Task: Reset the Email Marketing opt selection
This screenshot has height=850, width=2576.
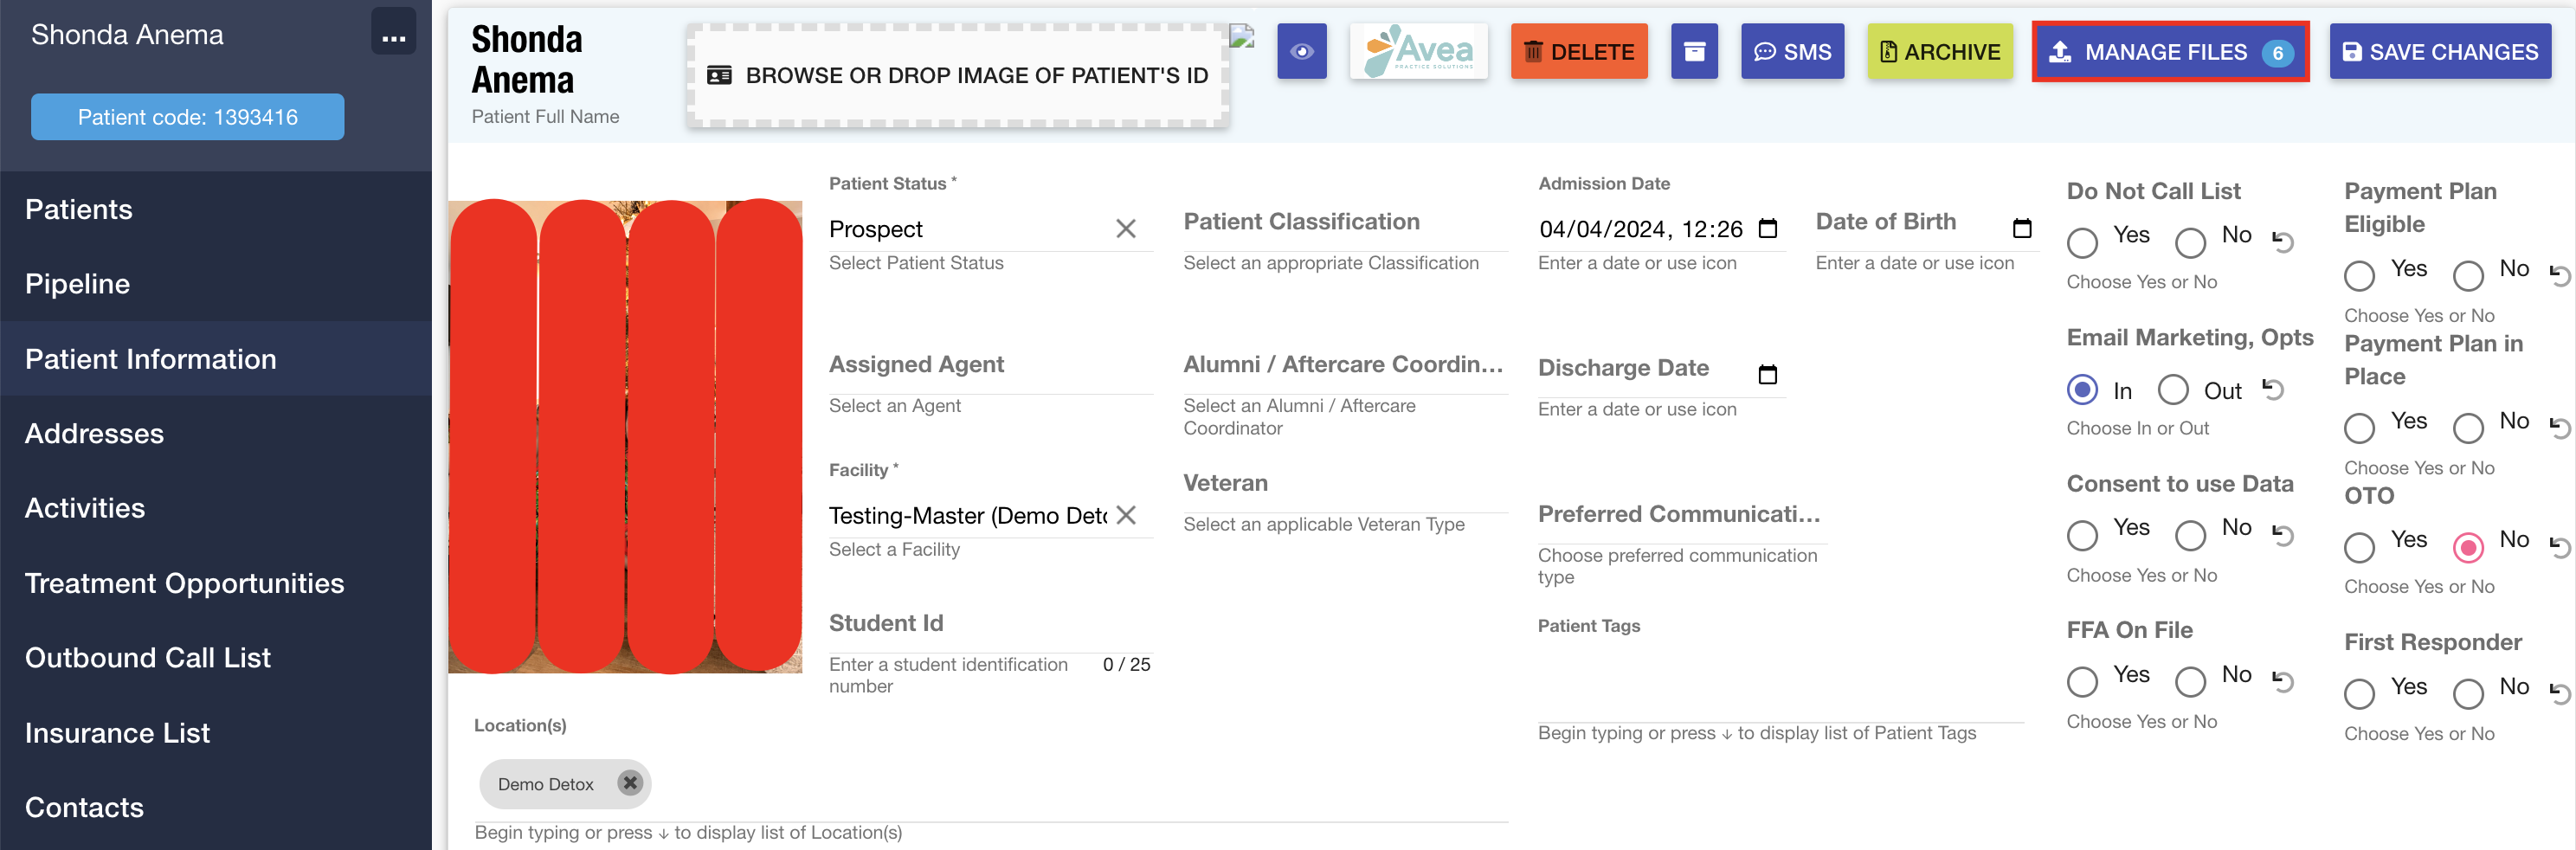Action: (2273, 389)
